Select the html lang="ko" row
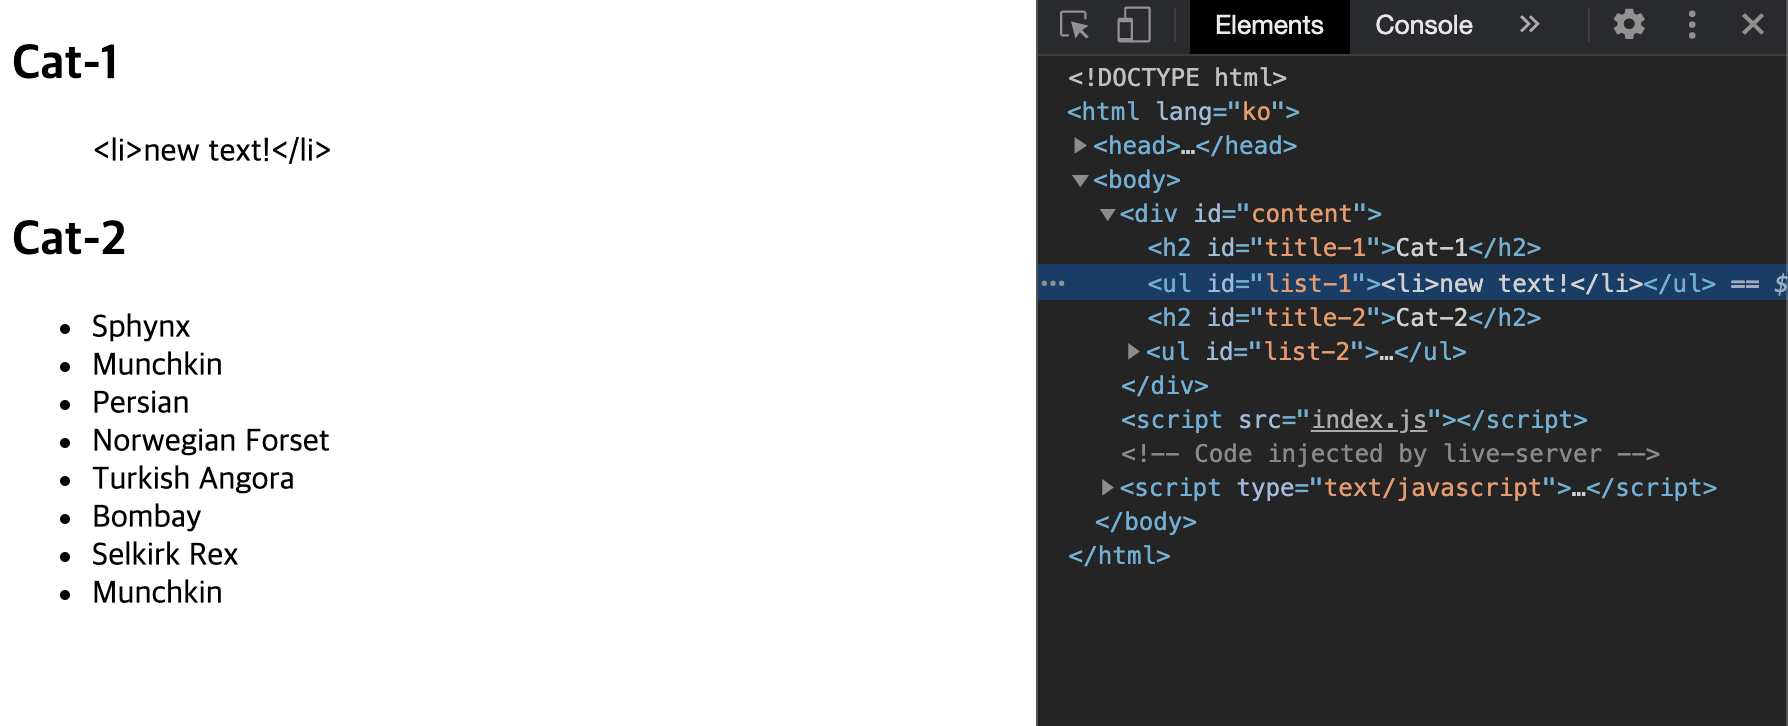 click(1413, 112)
